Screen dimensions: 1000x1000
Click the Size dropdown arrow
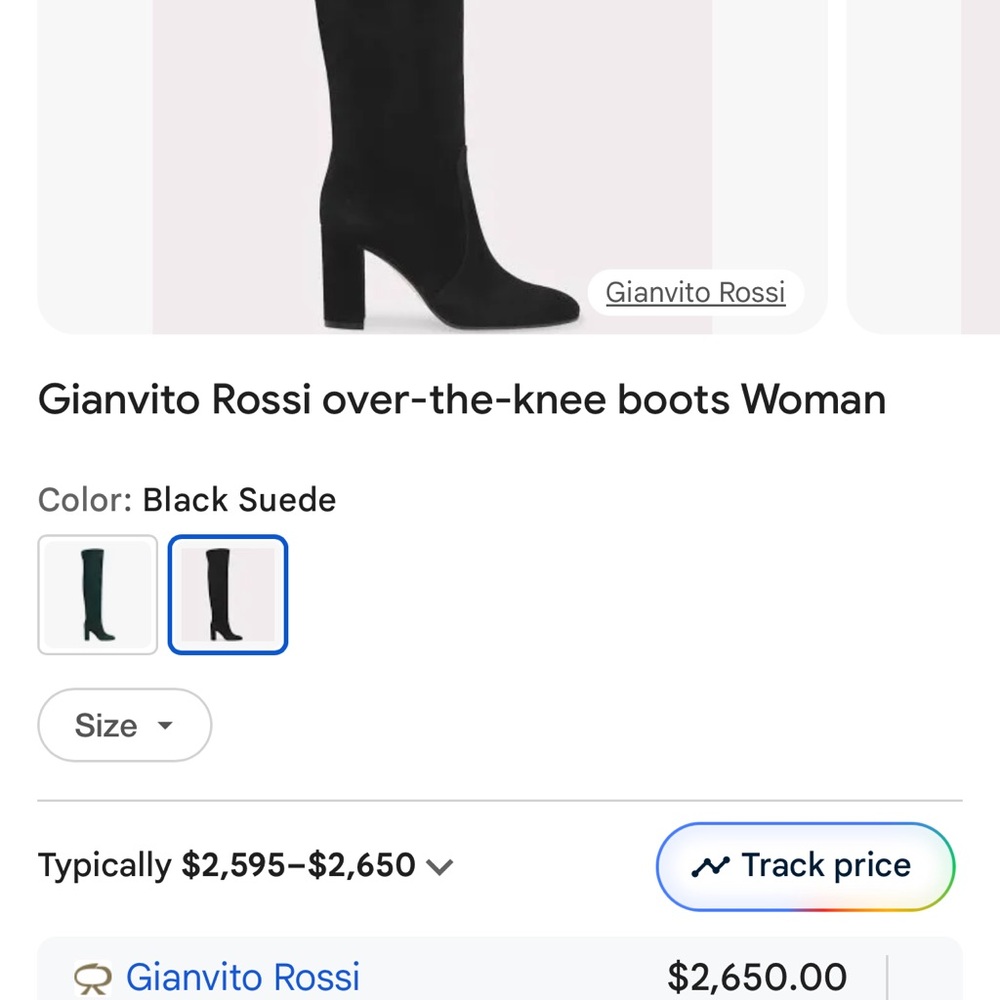[x=167, y=727]
